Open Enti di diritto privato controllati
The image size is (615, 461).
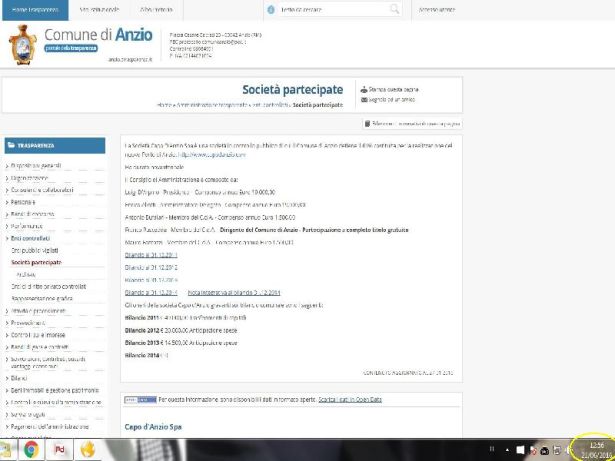point(49,287)
